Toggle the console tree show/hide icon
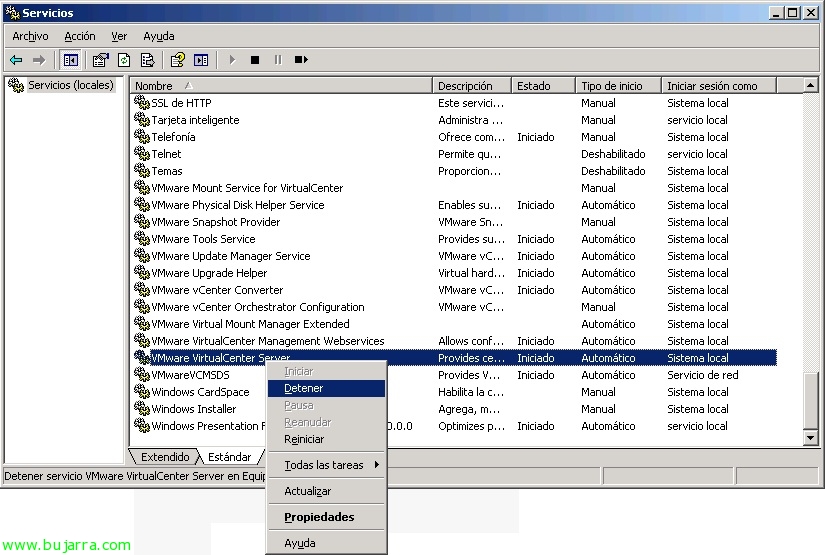Screen dimensions: 825x555 71,60
